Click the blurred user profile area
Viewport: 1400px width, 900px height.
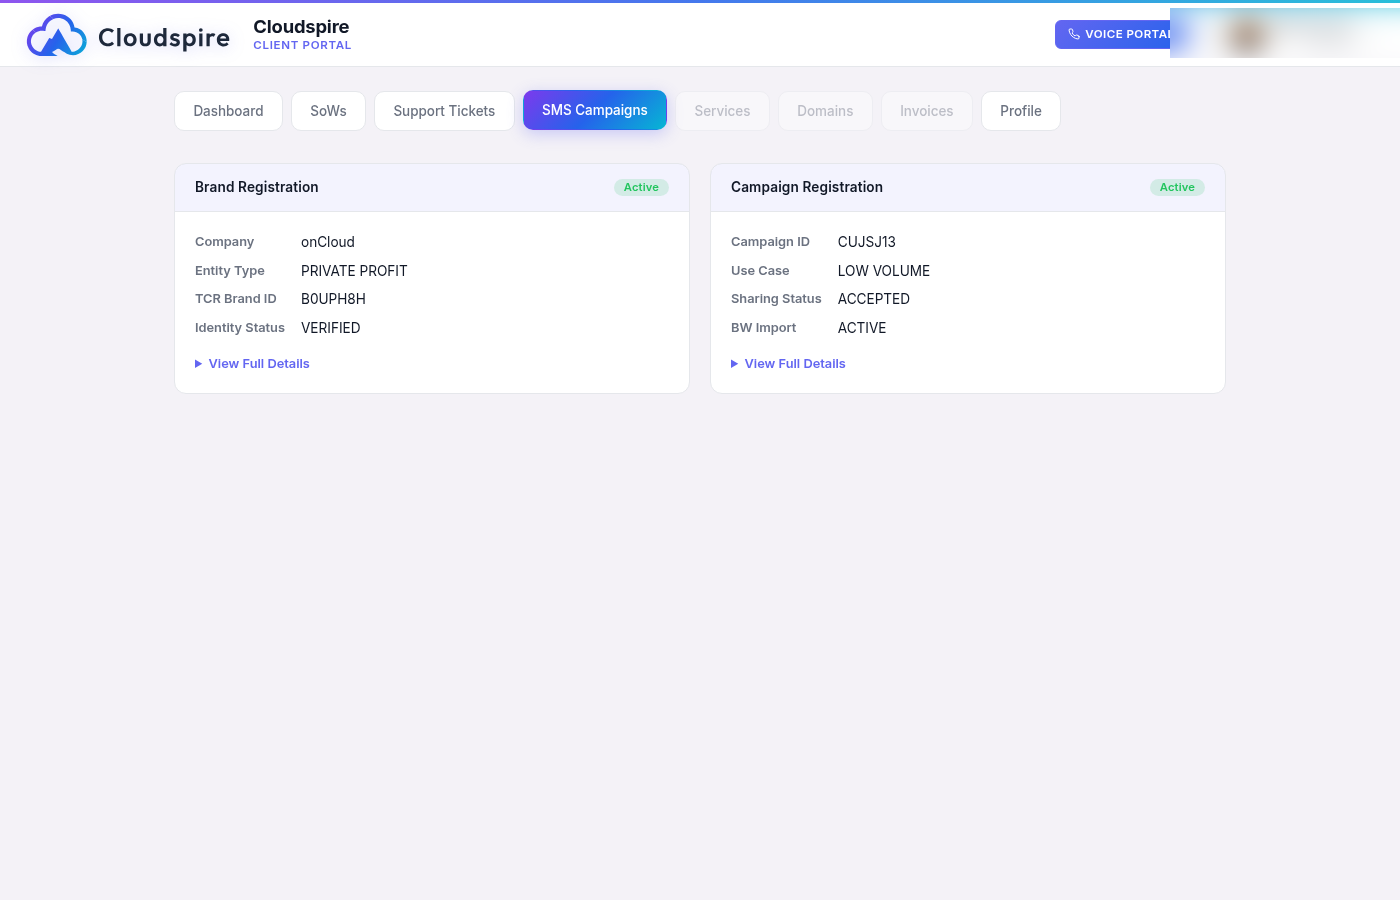pyautogui.click(x=1285, y=34)
